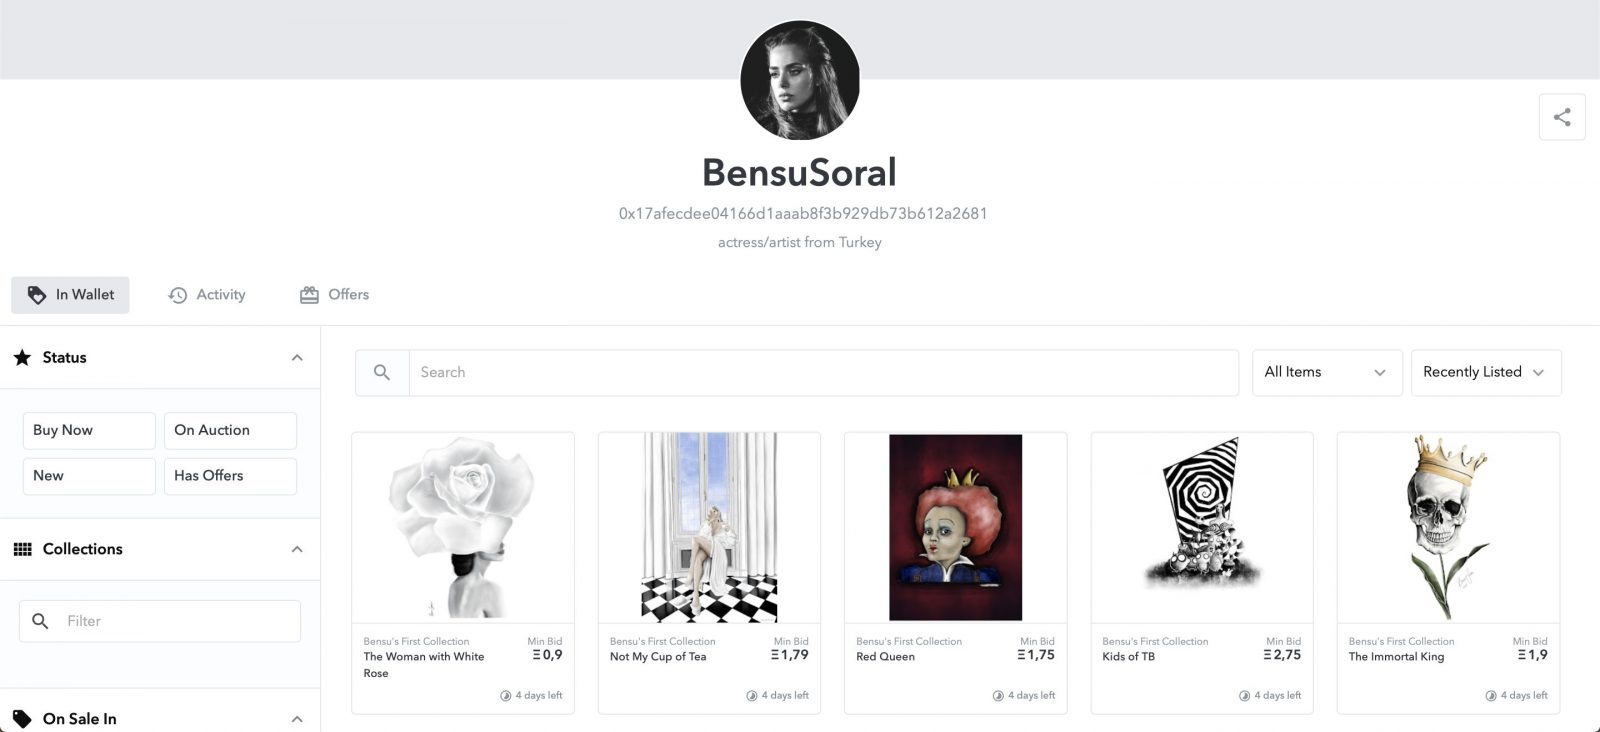Click the Offers gift icon
This screenshot has height=732, width=1600.
click(x=310, y=295)
